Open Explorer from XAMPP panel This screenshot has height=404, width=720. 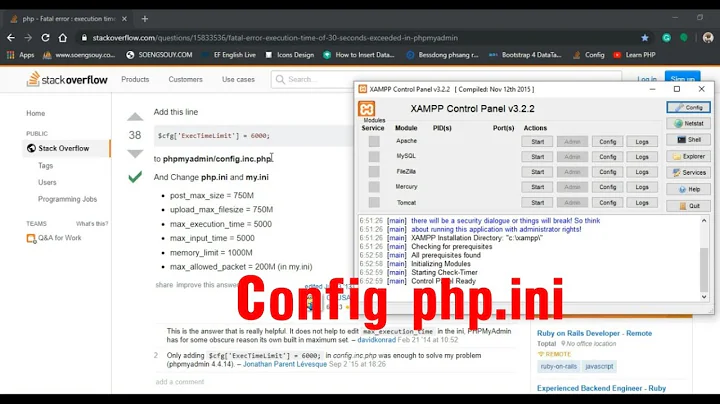tap(688, 156)
